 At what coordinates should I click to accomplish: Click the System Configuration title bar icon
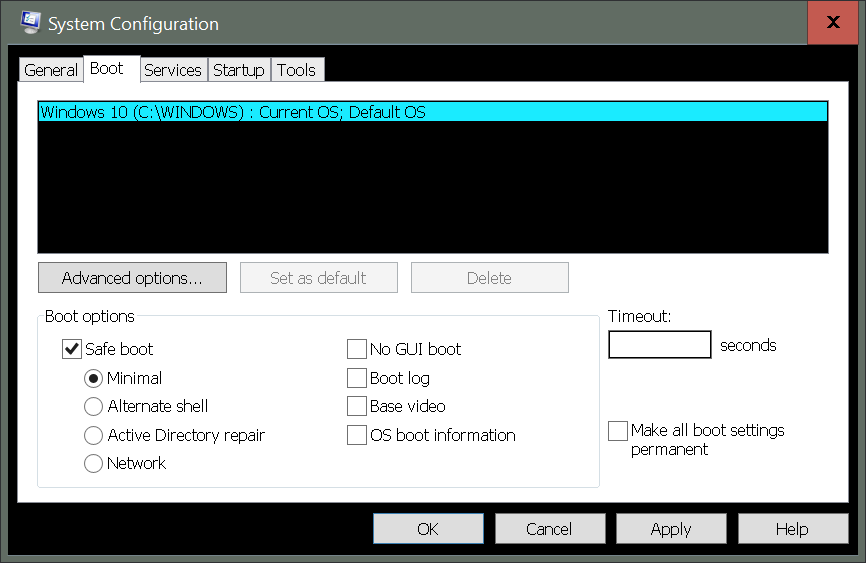pyautogui.click(x=30, y=23)
